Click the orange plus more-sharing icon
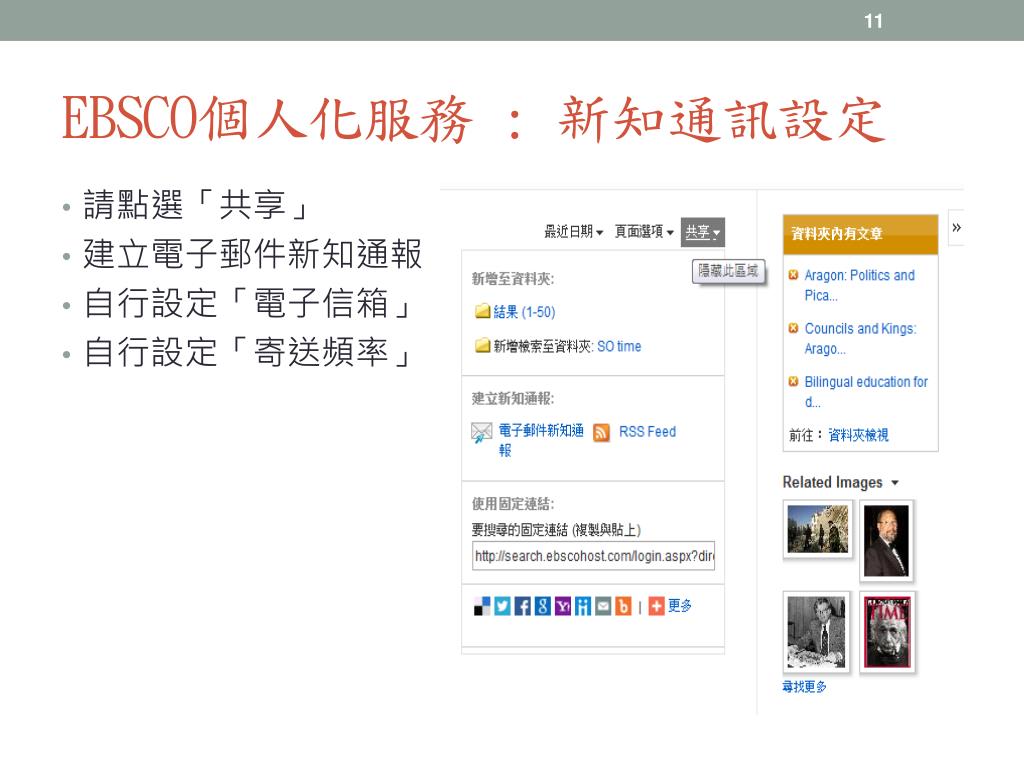The width and height of the screenshot is (1024, 768). click(656, 607)
